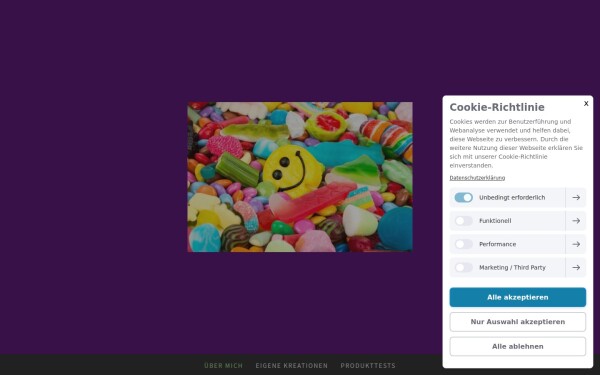Open the EIGENE KREATIONEN menu item
600x375 pixels.
292,365
